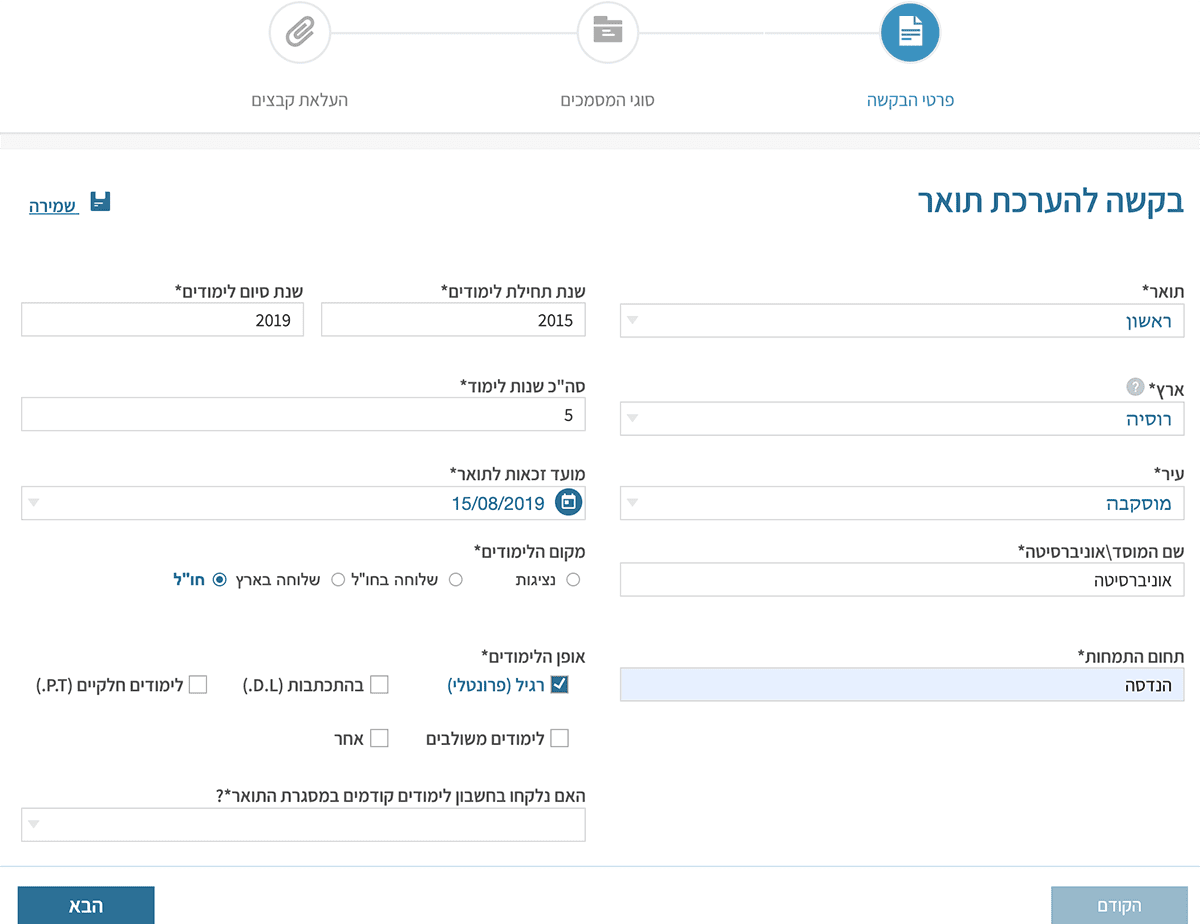Click the help question mark next to ארץ
The image size is (1200, 924).
(x=1134, y=387)
